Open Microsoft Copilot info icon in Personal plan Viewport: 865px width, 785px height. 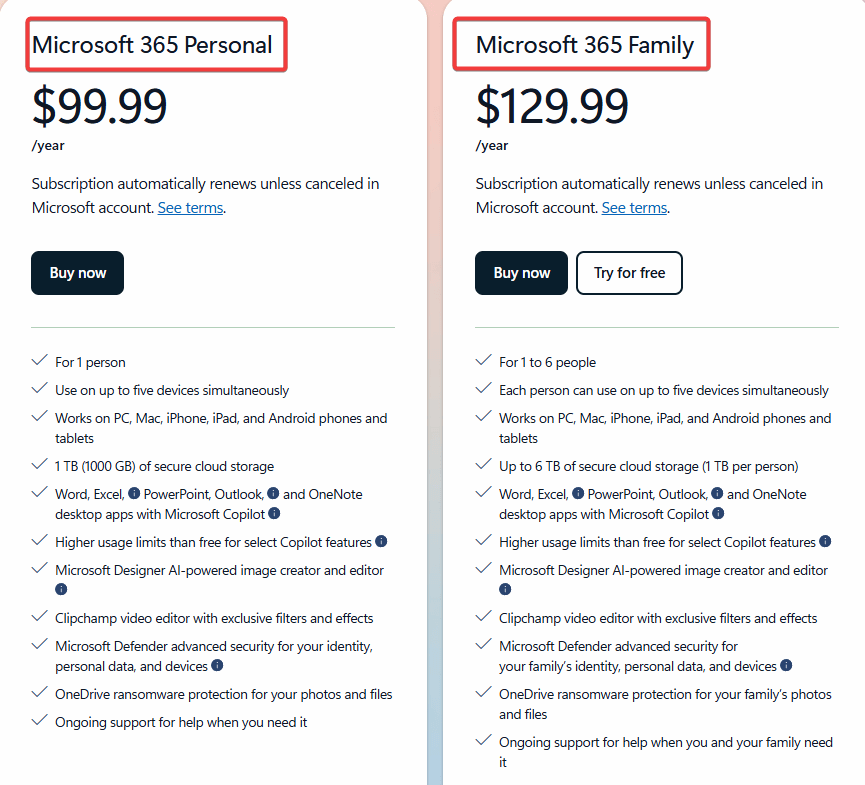pyautogui.click(x=274, y=514)
